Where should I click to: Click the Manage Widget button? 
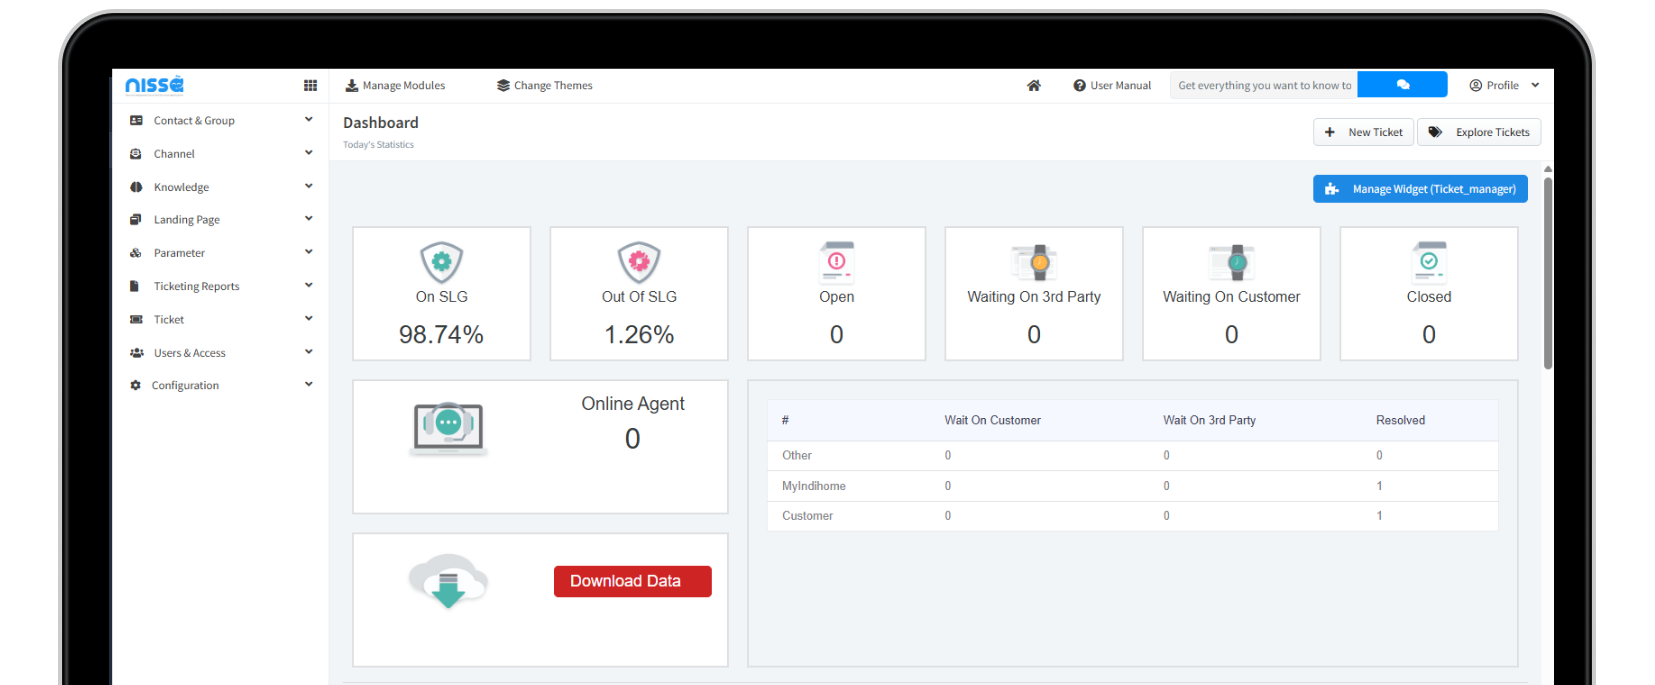(x=1419, y=189)
